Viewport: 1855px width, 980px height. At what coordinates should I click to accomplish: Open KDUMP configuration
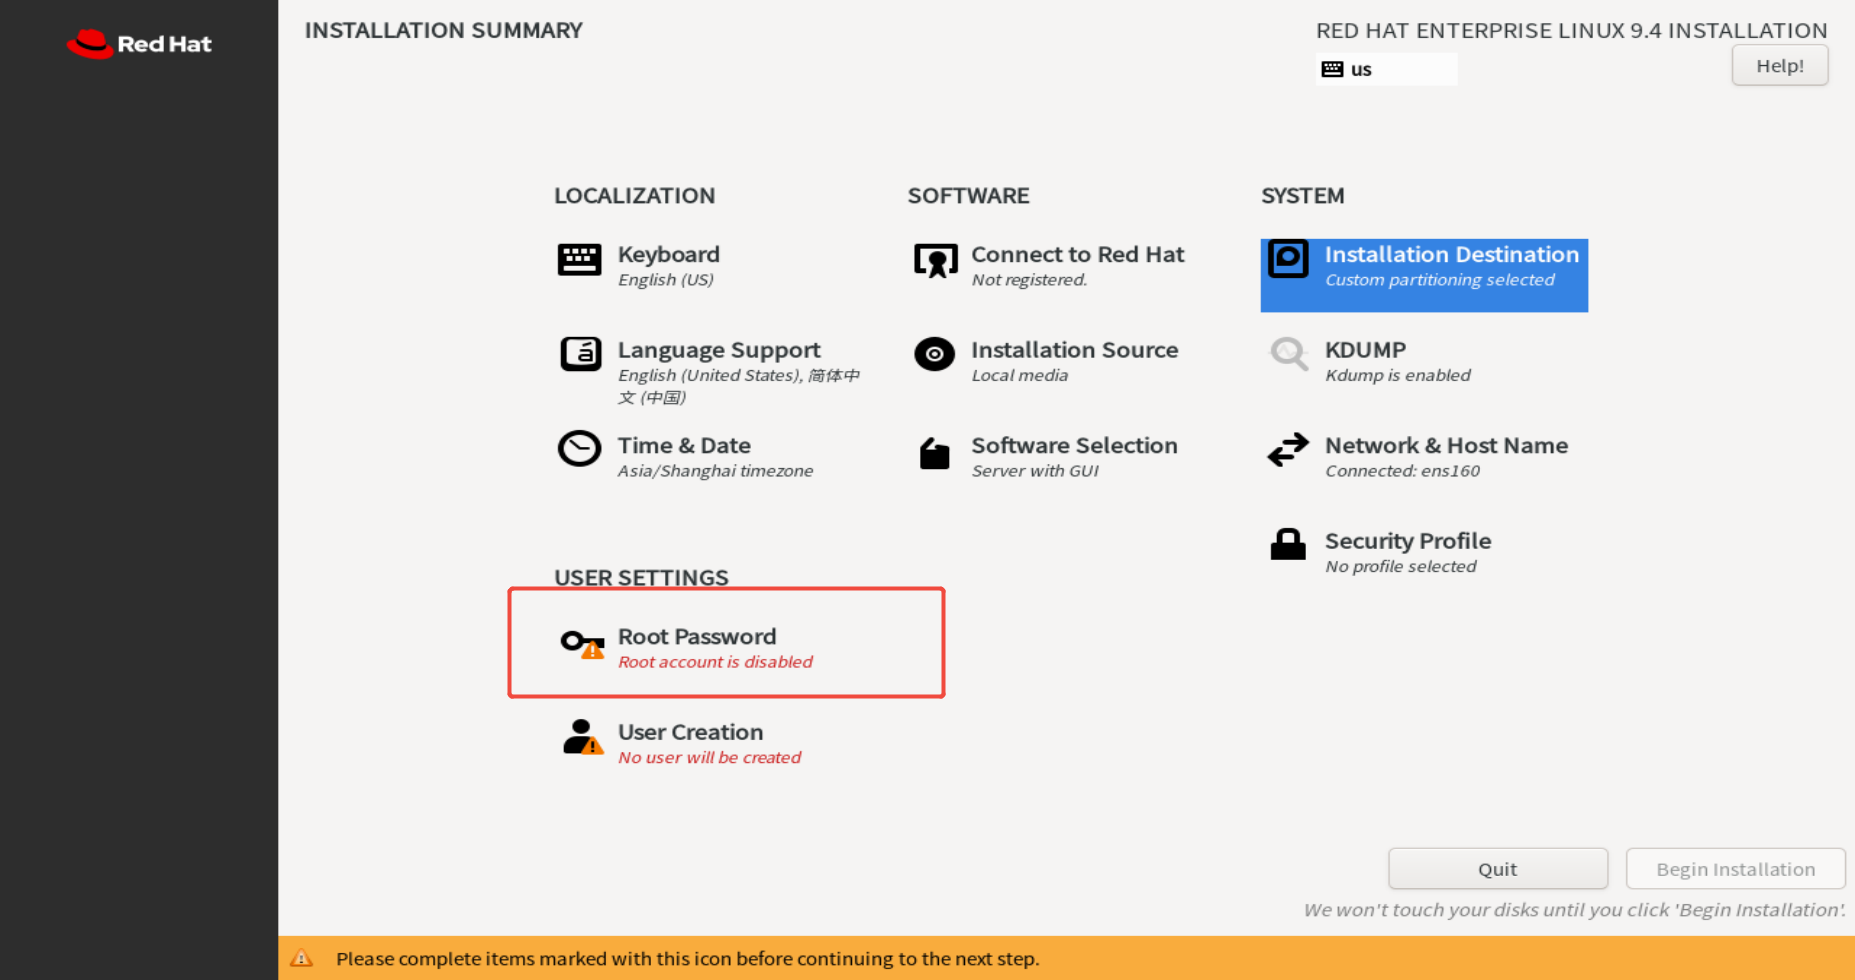[1365, 350]
